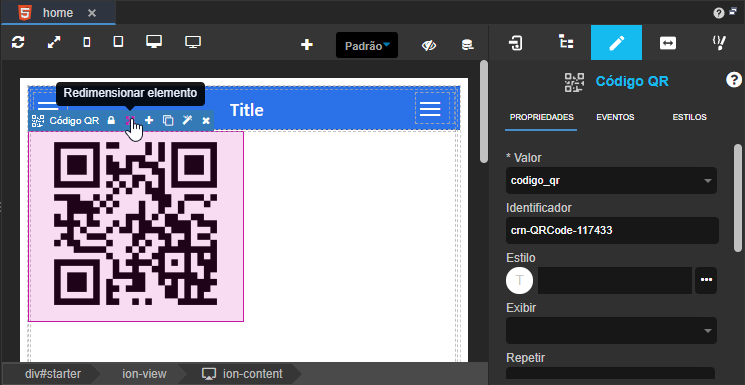Select the home tab
Image resolution: width=745 pixels, height=385 pixels.
pyautogui.click(x=58, y=12)
